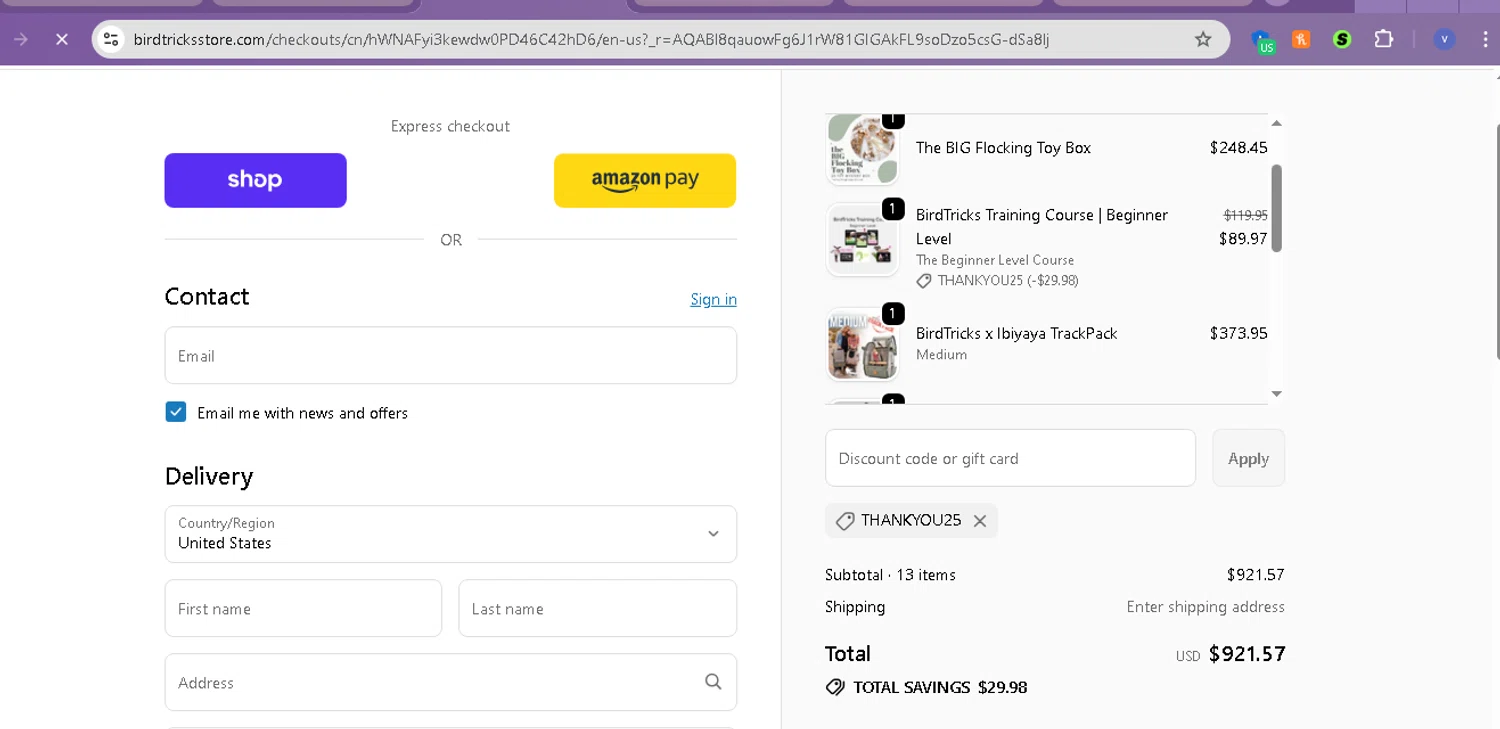Screen dimensions: 1500x729
Task: Pay with Amazon Pay button
Action: (645, 180)
